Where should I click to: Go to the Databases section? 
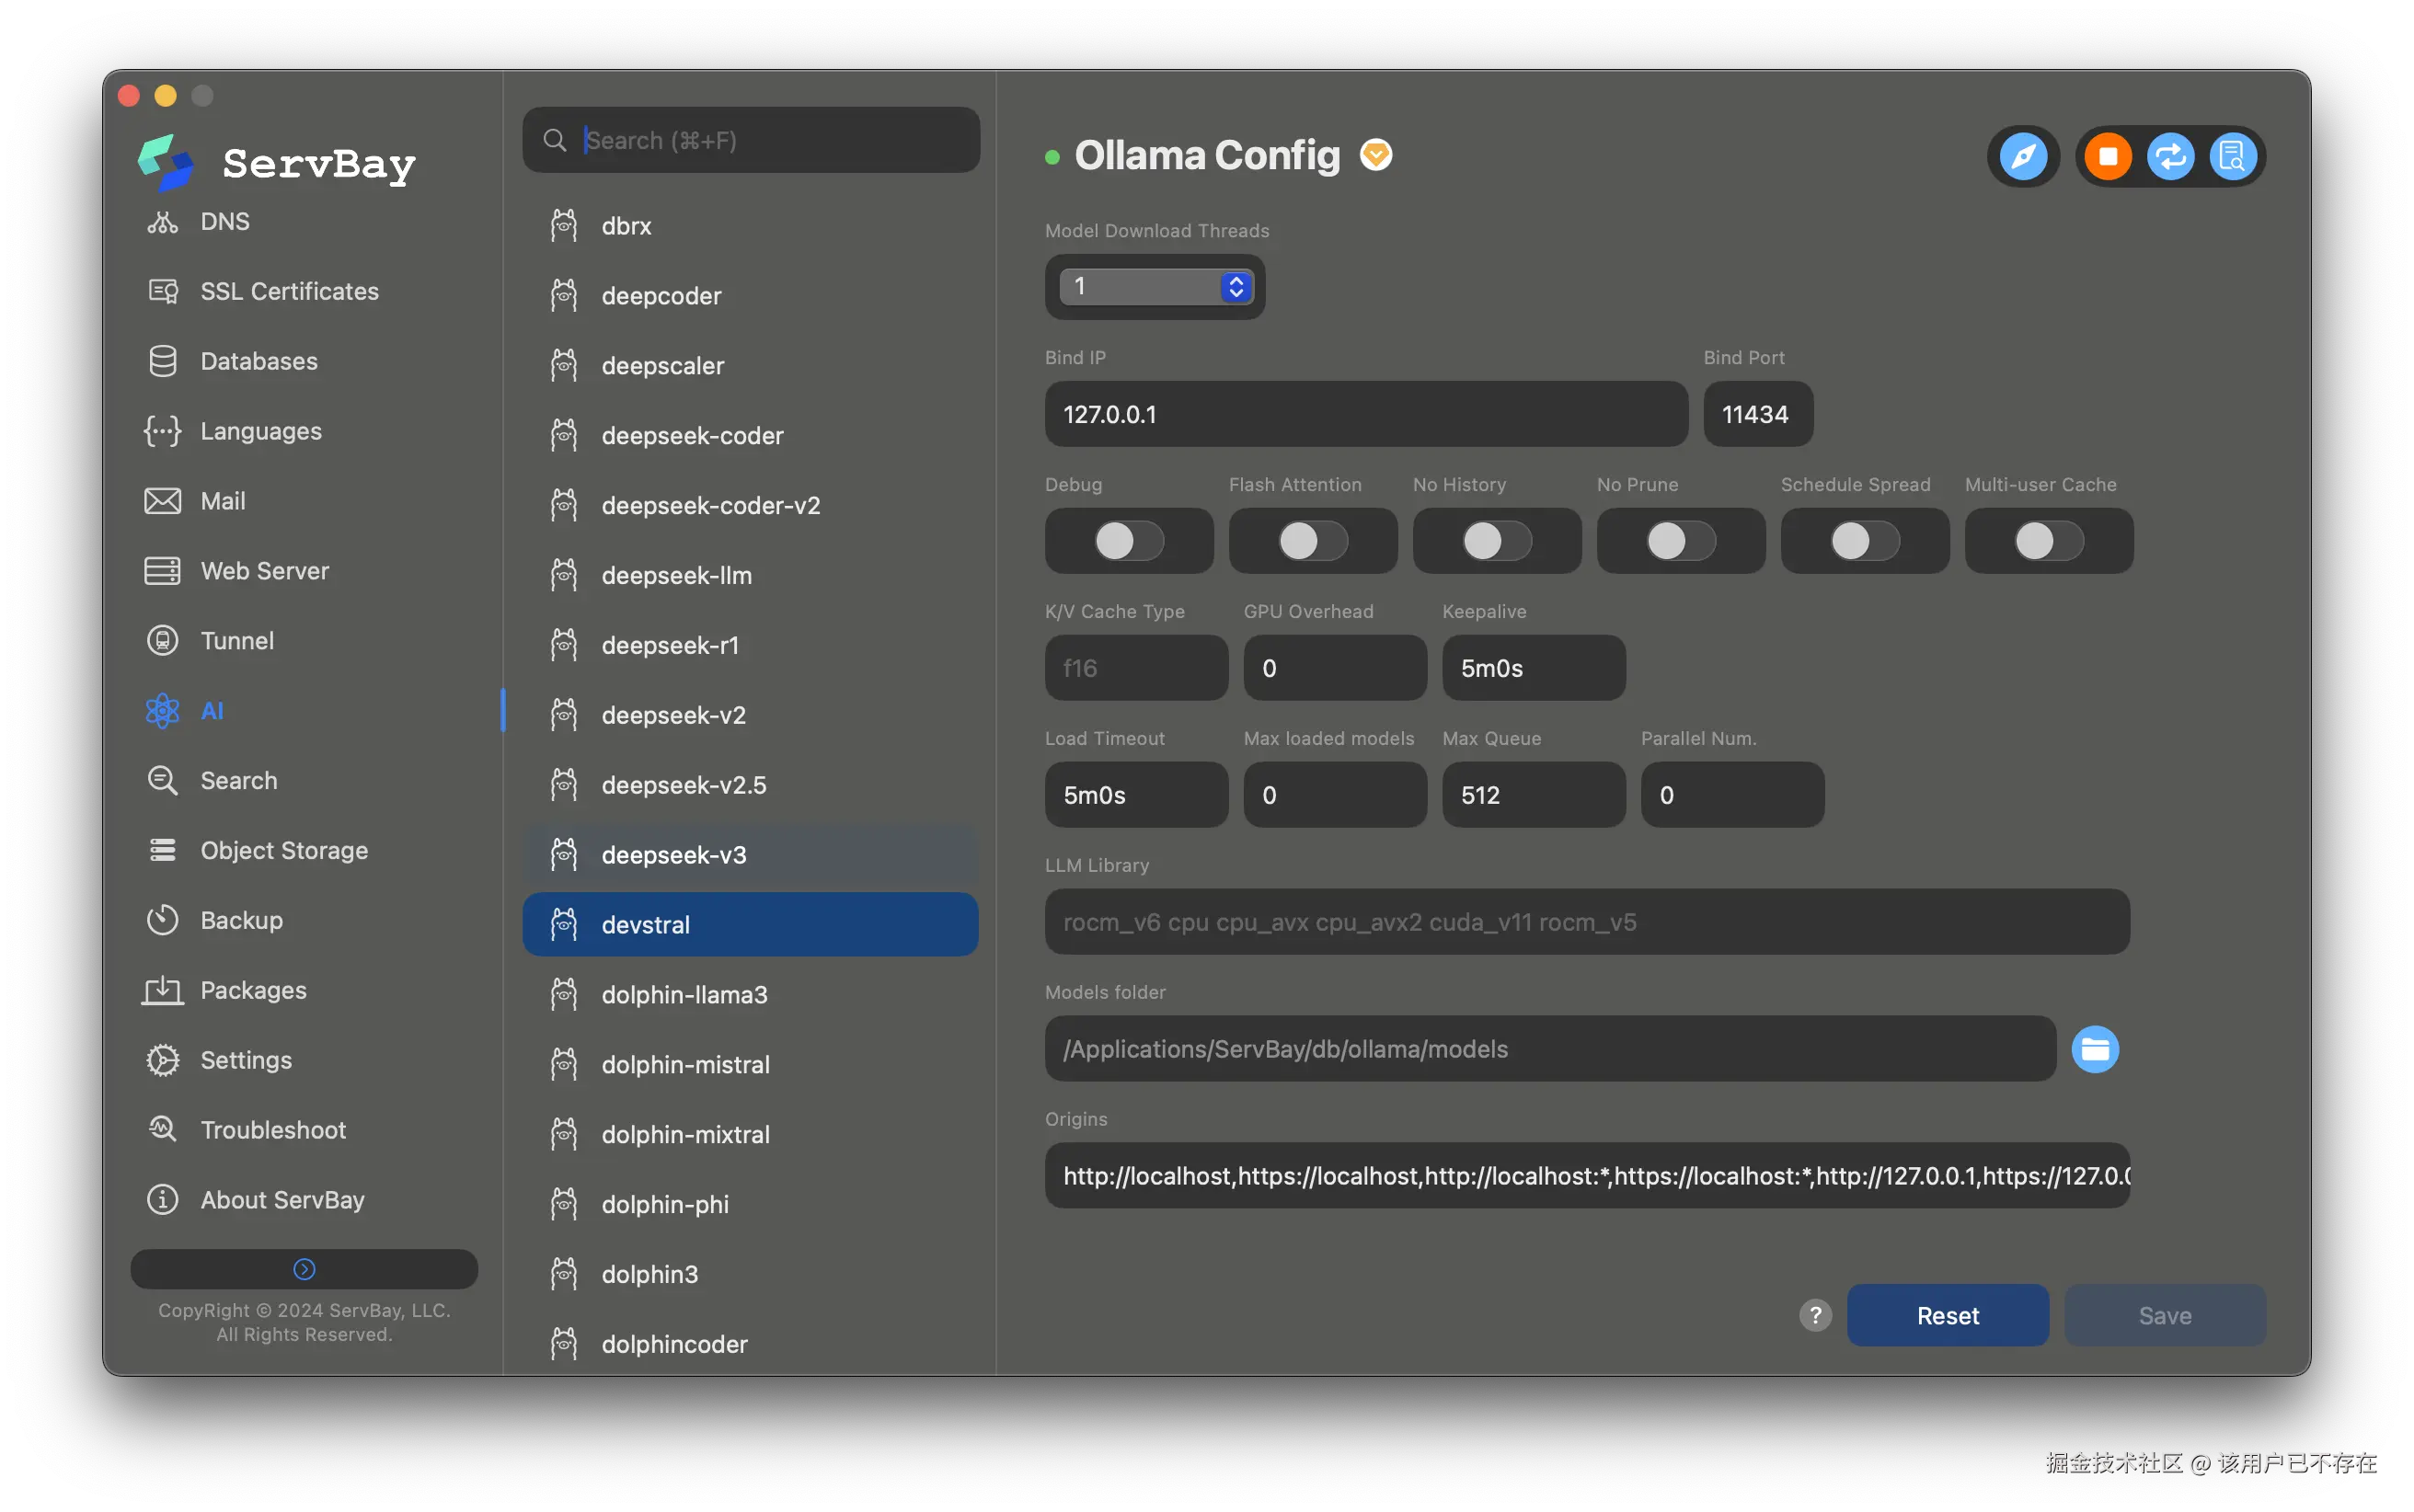(258, 361)
